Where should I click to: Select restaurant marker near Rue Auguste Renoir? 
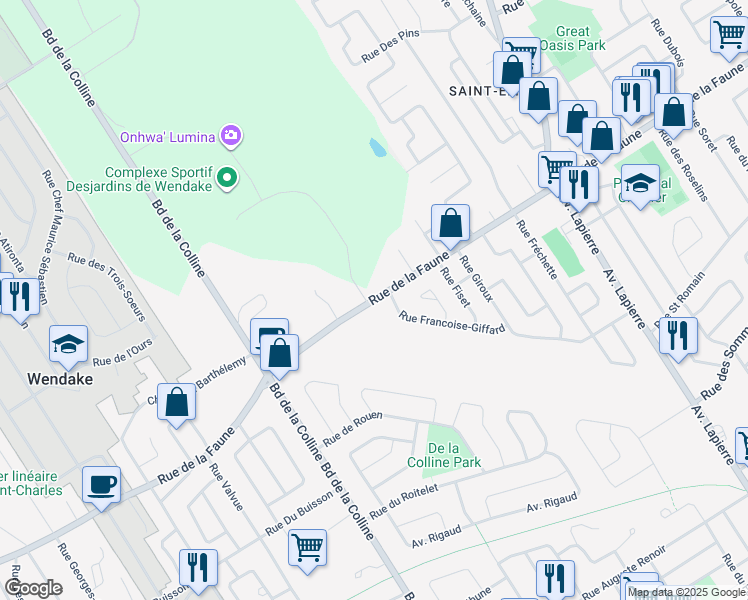coord(555,577)
